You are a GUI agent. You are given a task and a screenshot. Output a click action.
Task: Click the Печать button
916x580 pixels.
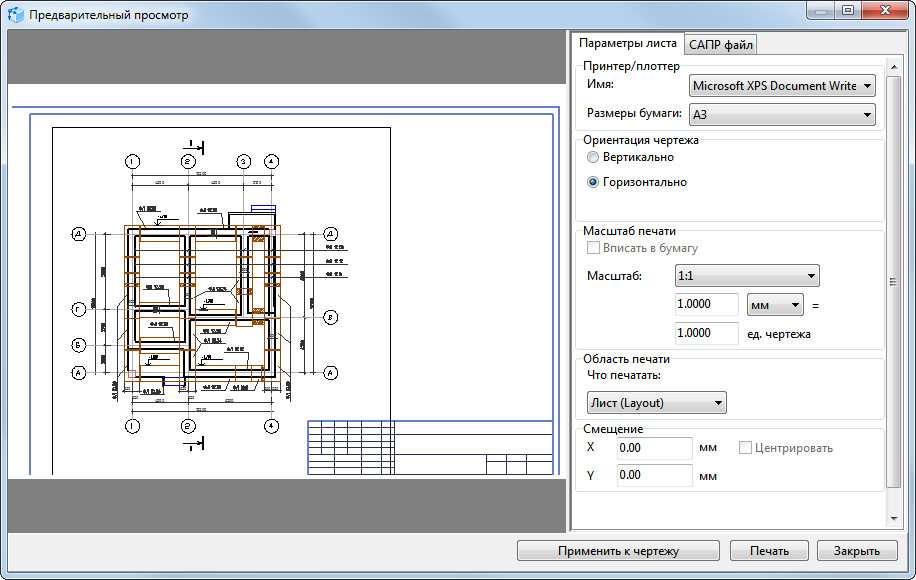pos(768,551)
